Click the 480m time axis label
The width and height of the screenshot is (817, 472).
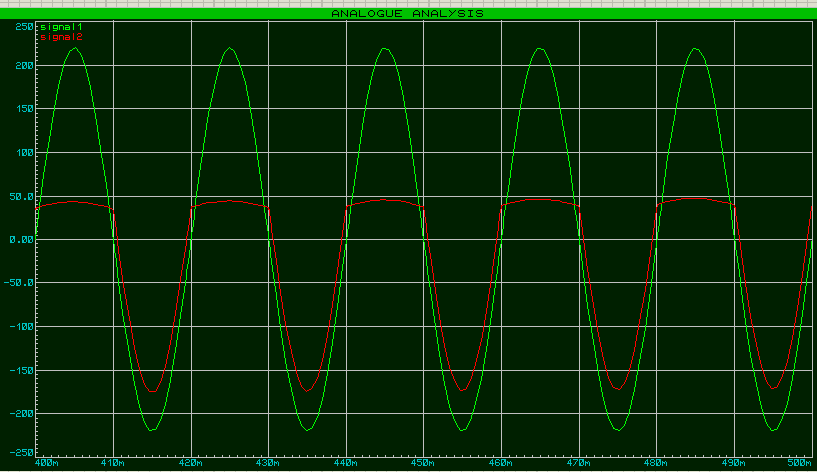click(x=656, y=463)
